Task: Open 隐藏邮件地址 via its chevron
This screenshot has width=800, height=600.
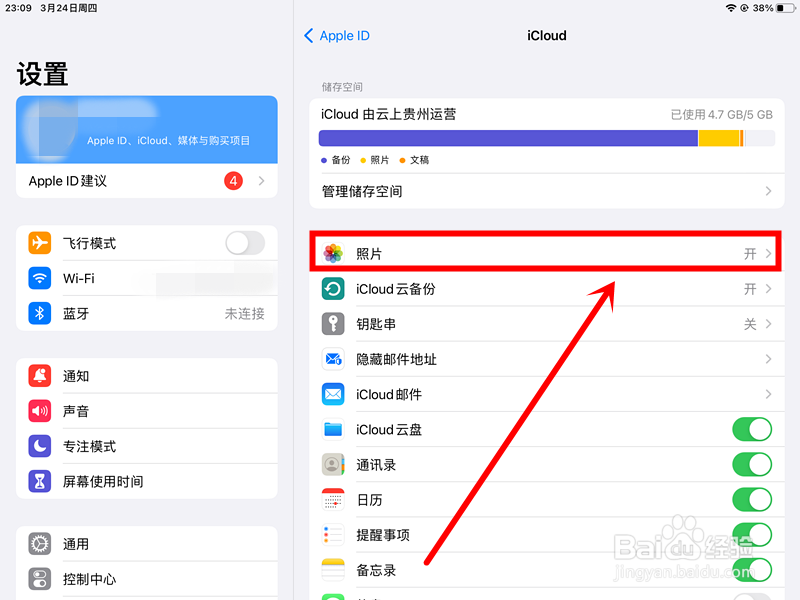Action: click(x=768, y=359)
